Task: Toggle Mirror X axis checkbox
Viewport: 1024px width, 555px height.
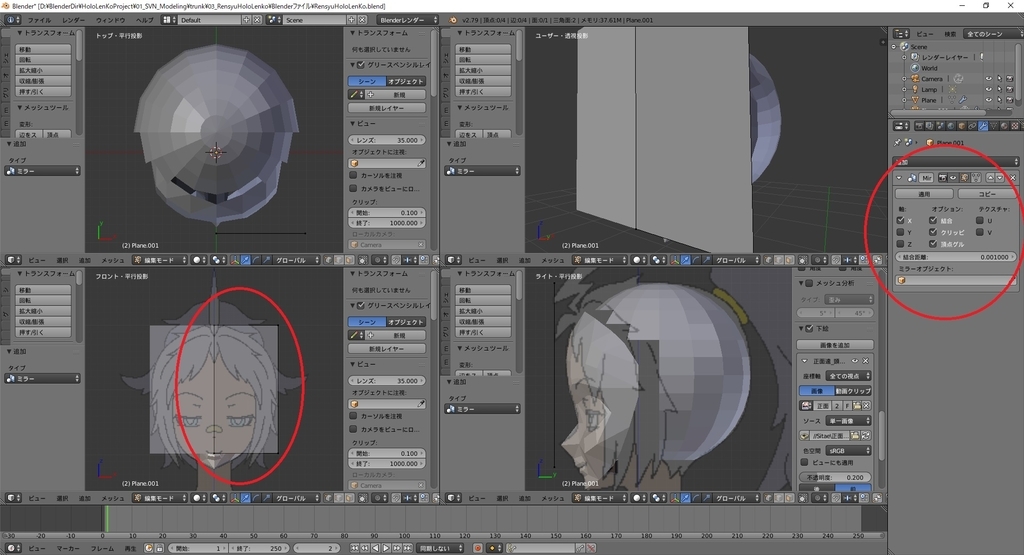Action: pos(901,221)
